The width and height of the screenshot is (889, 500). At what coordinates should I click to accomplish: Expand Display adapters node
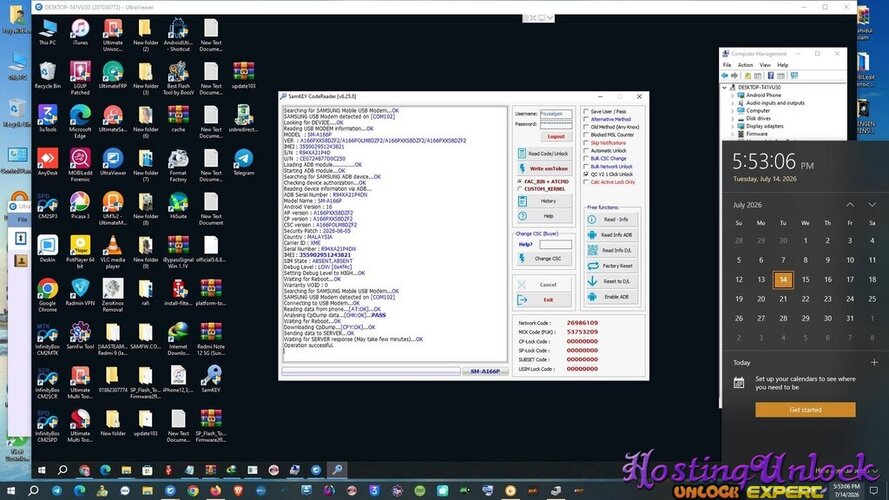[x=732, y=126]
